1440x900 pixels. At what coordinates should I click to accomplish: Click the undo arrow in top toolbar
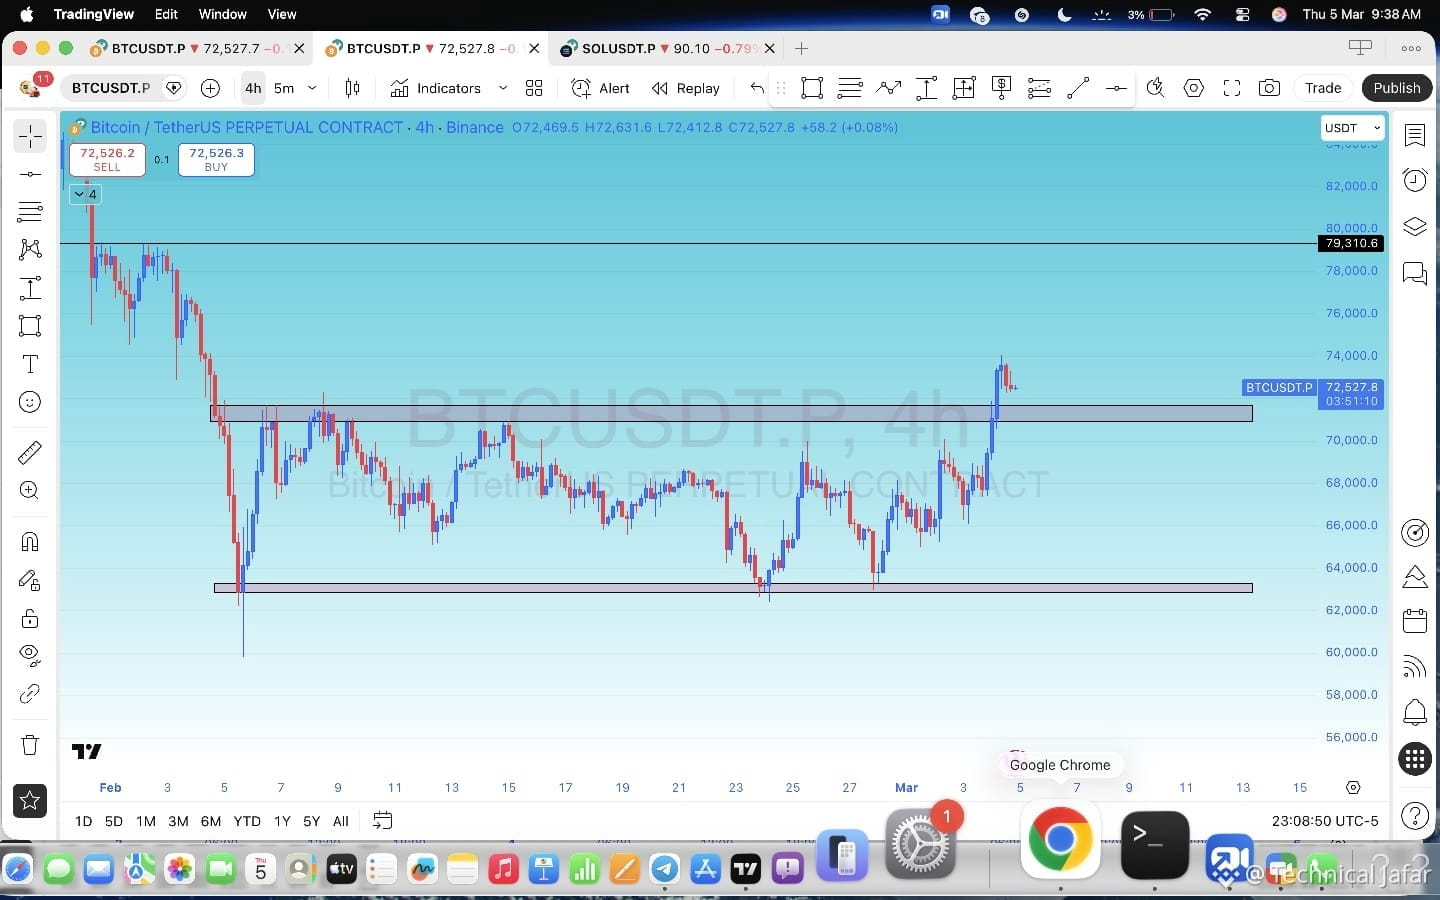point(757,88)
